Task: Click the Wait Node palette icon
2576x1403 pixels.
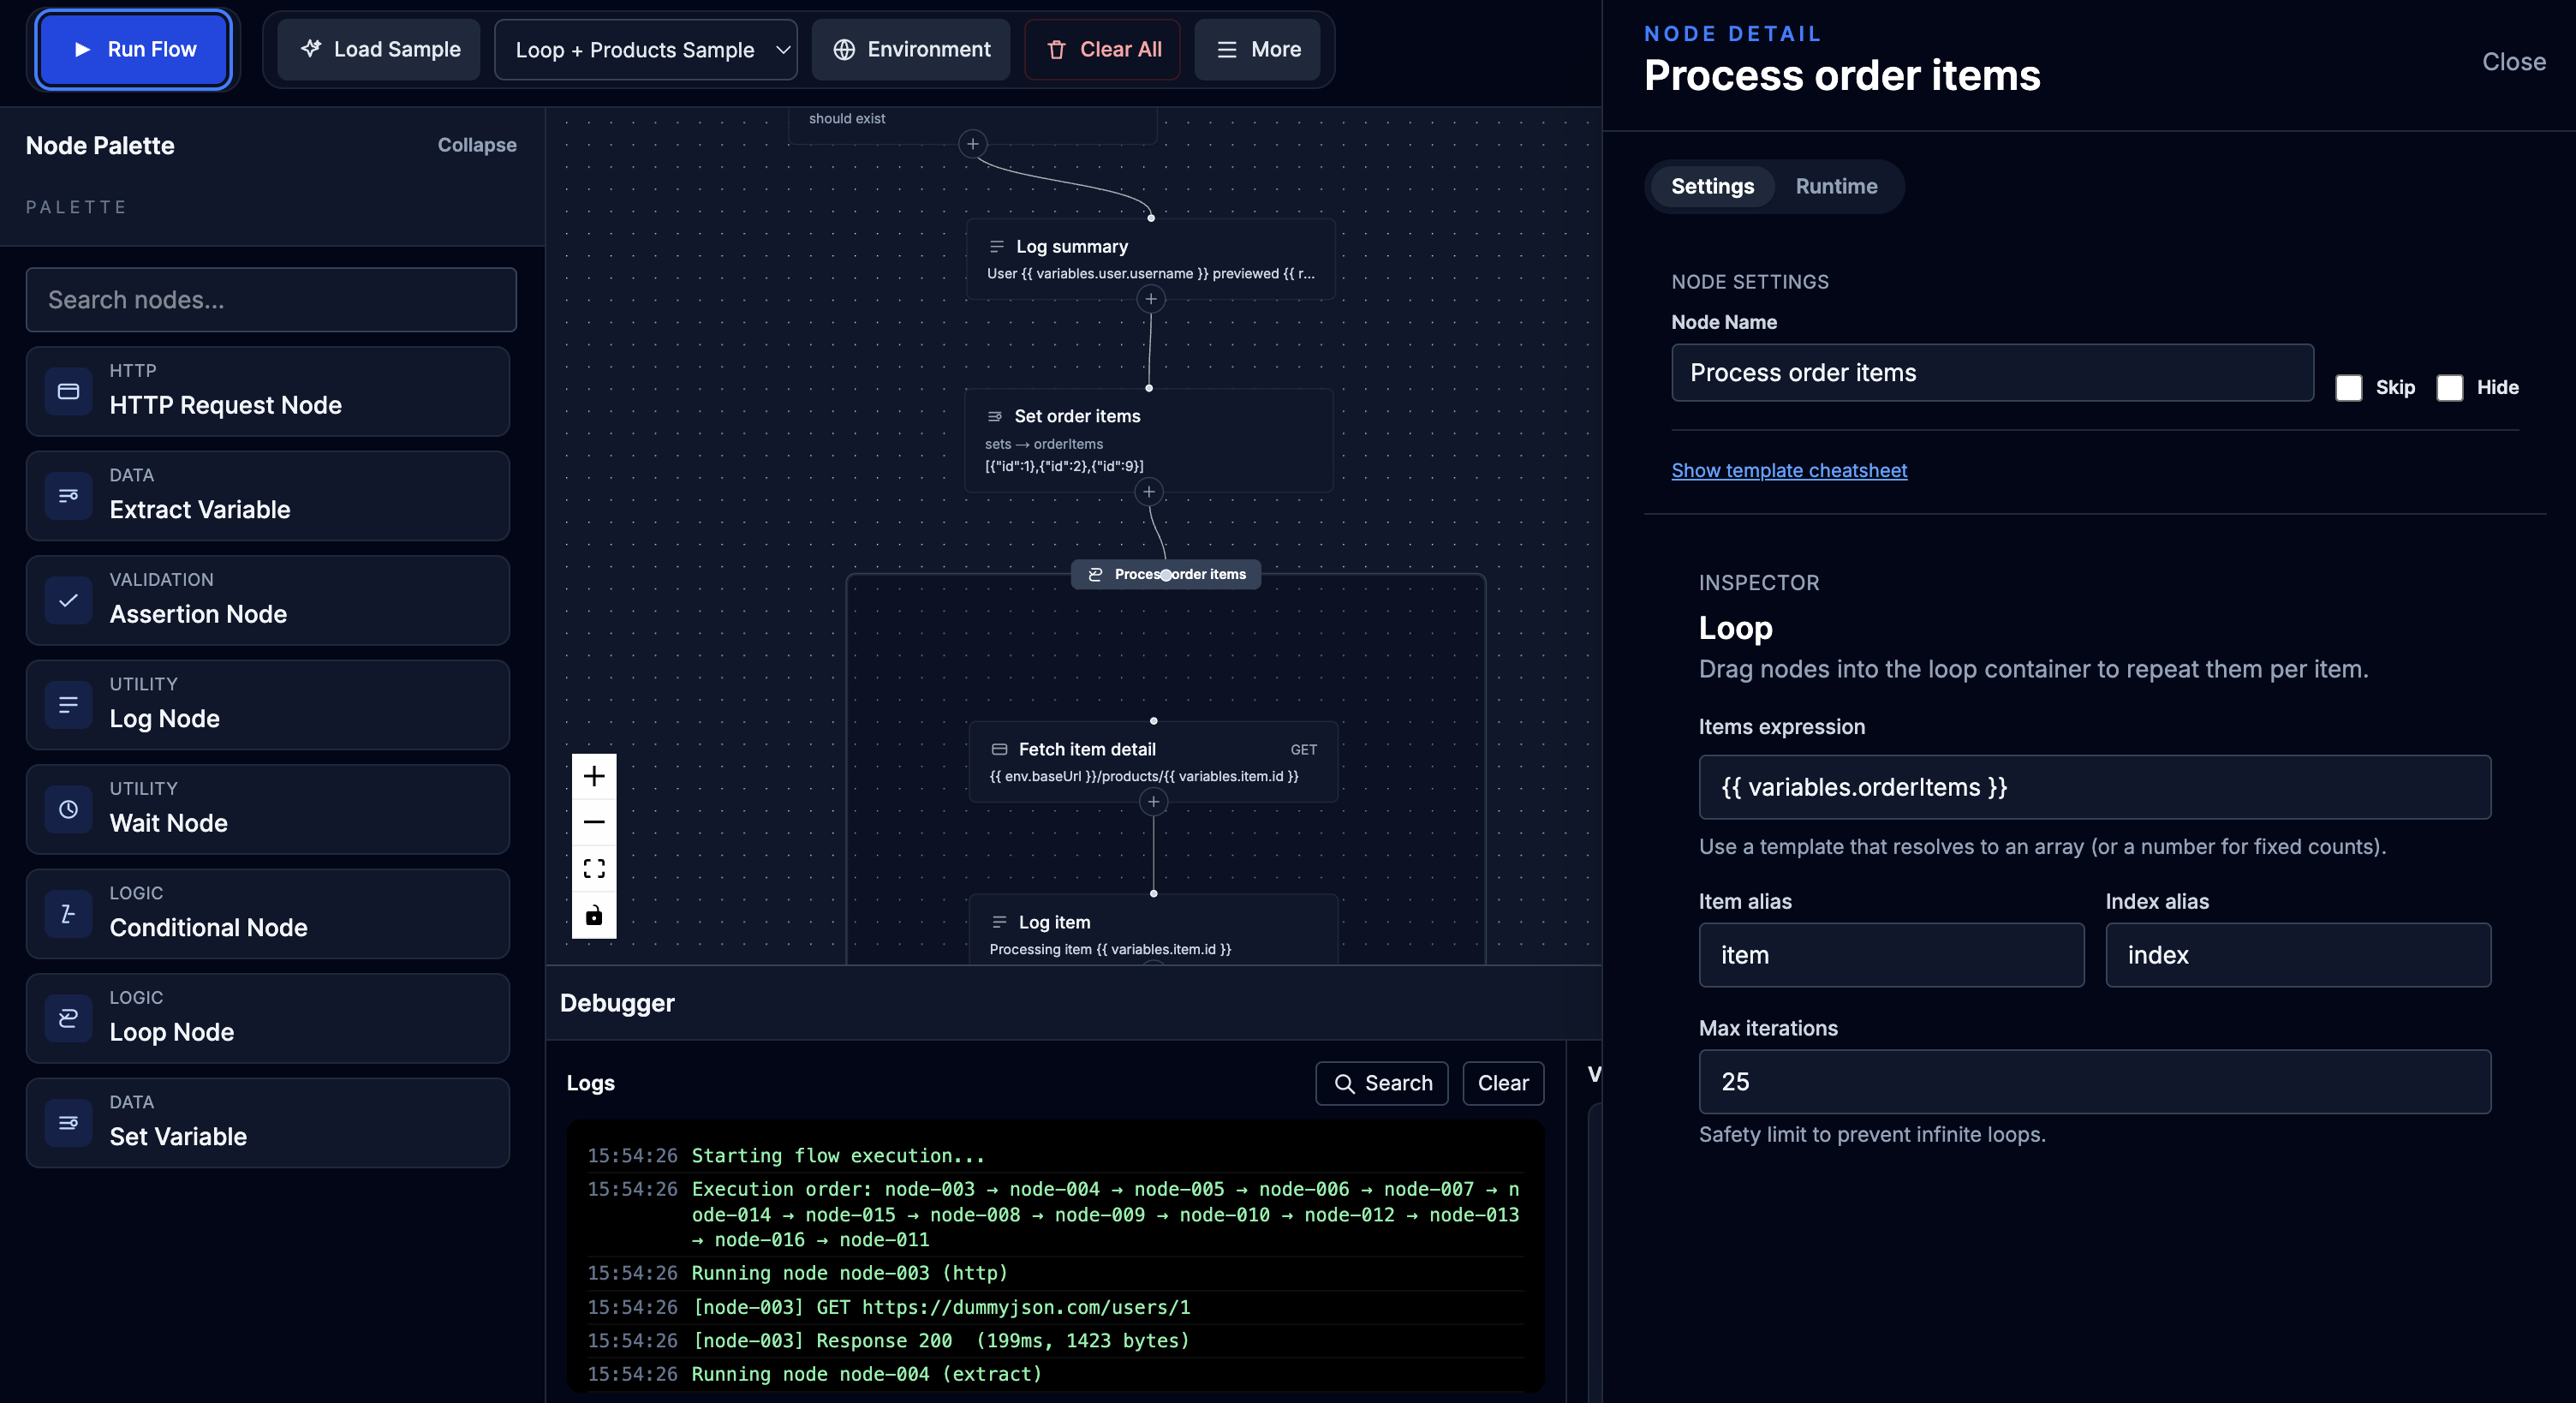Action: coord(67,809)
